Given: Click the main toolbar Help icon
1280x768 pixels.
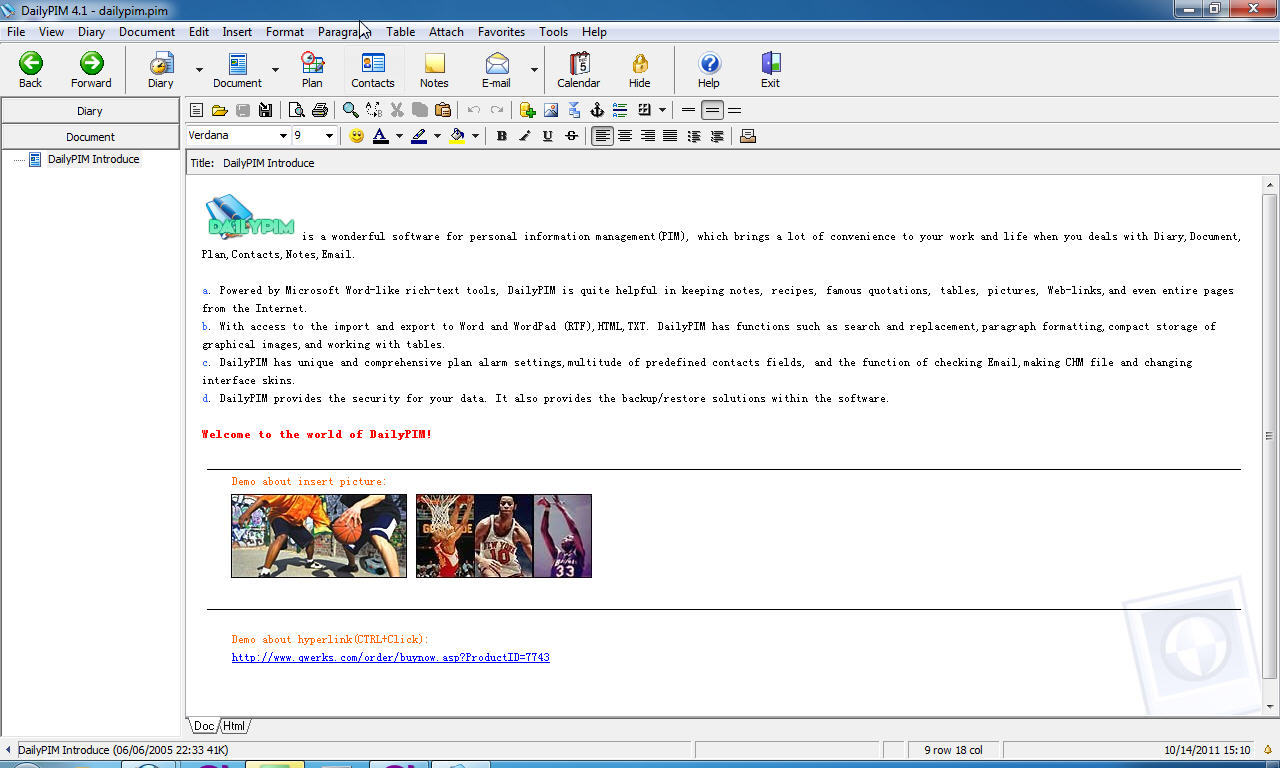Looking at the screenshot, I should tap(709, 70).
